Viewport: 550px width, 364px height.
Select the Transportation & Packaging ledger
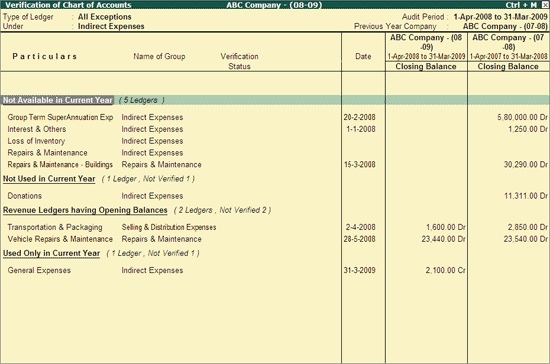tap(55, 227)
